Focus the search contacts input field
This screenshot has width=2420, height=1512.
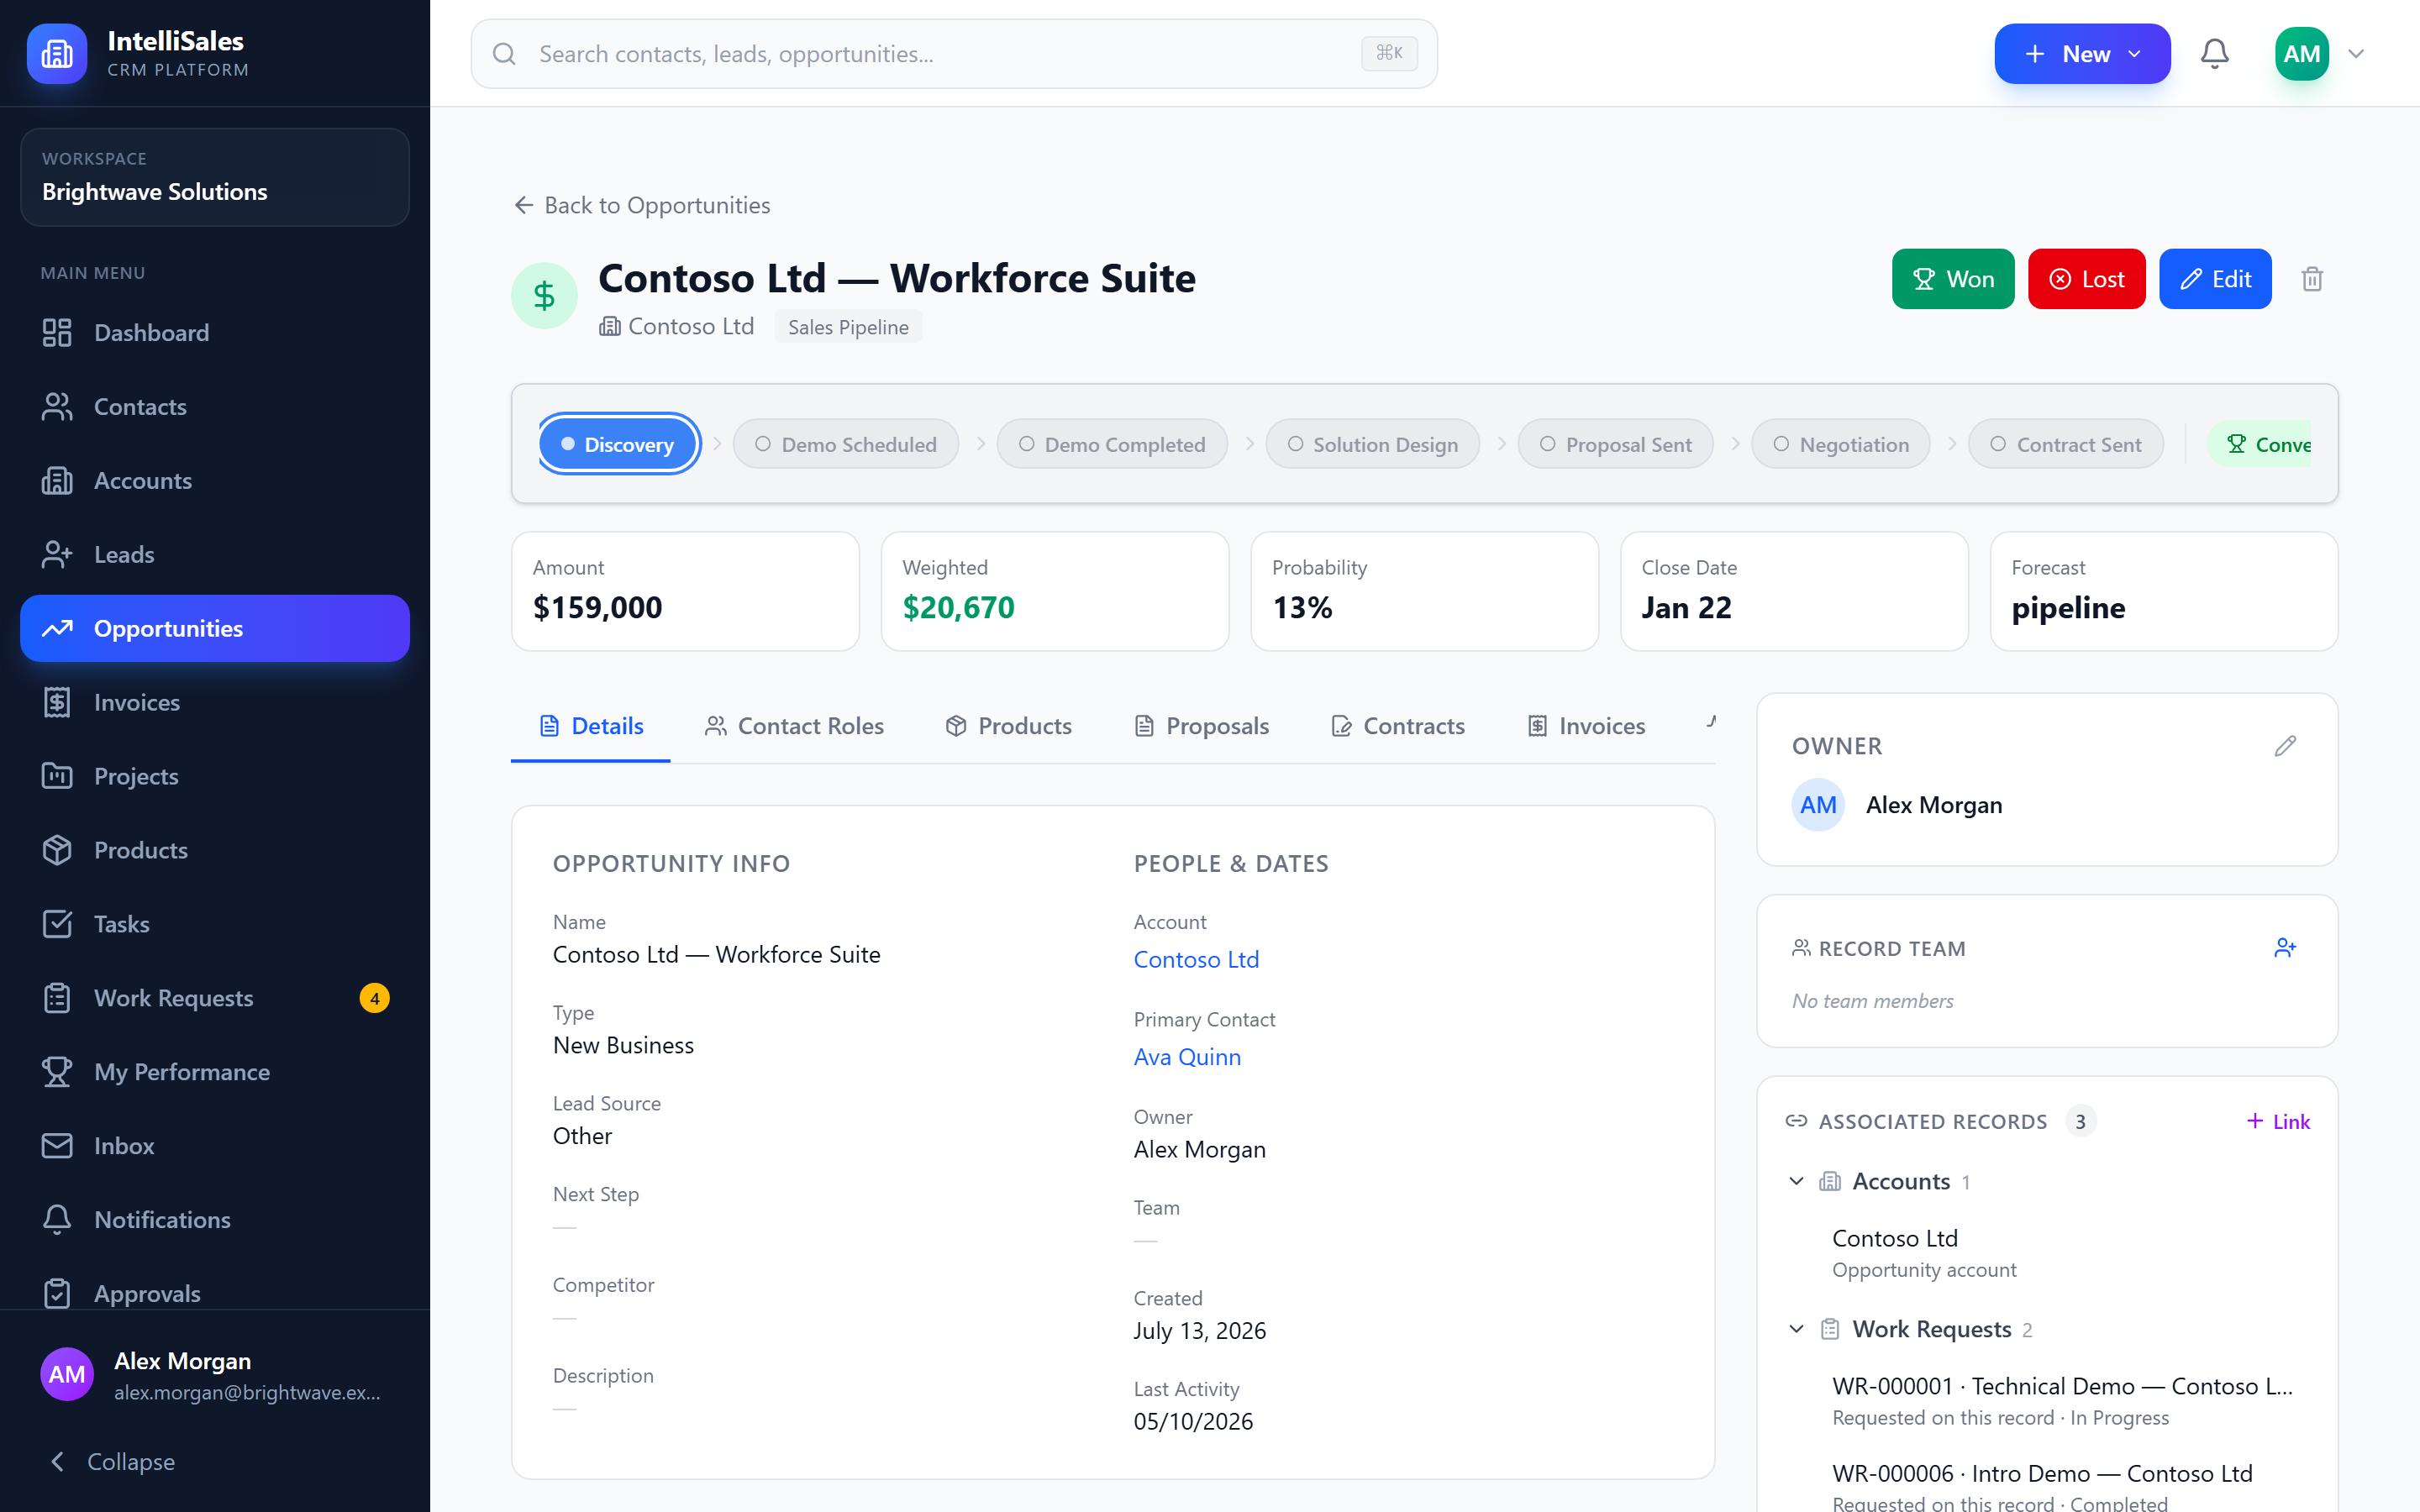click(954, 54)
